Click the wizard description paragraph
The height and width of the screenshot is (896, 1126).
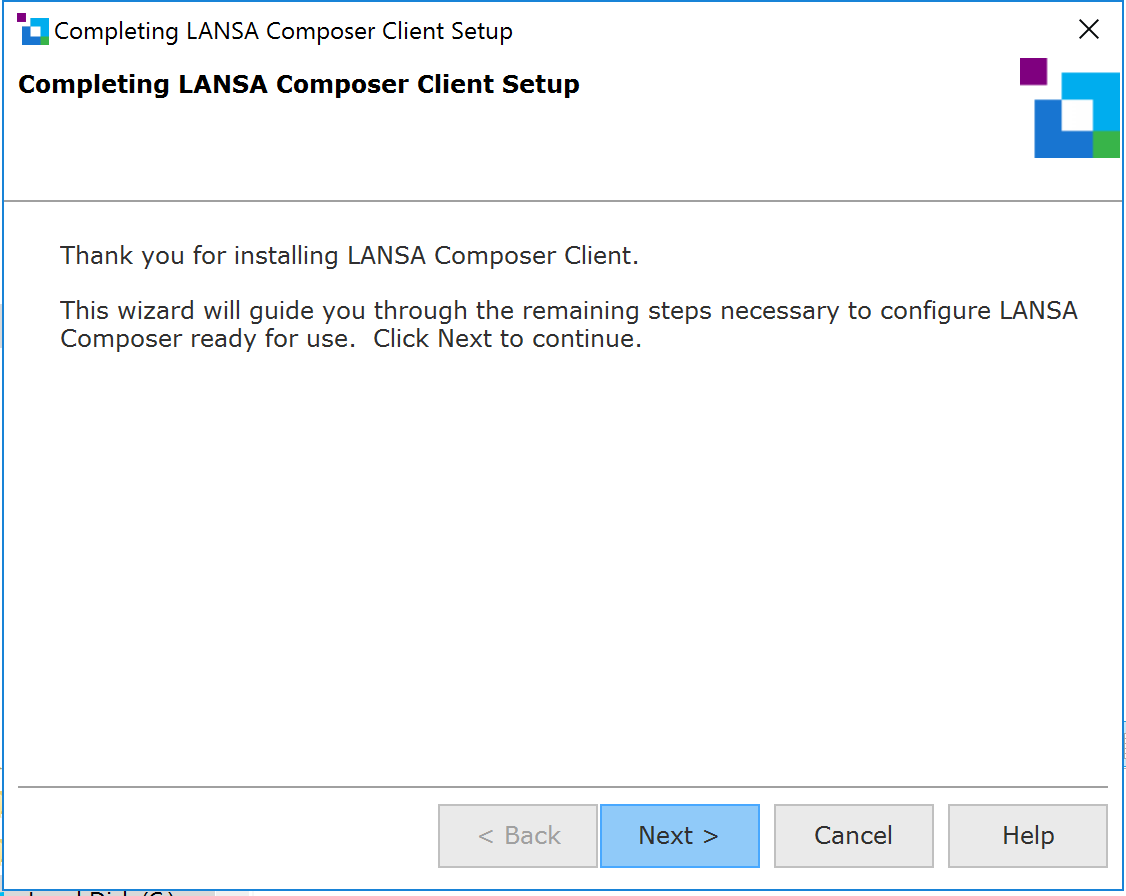tap(568, 324)
